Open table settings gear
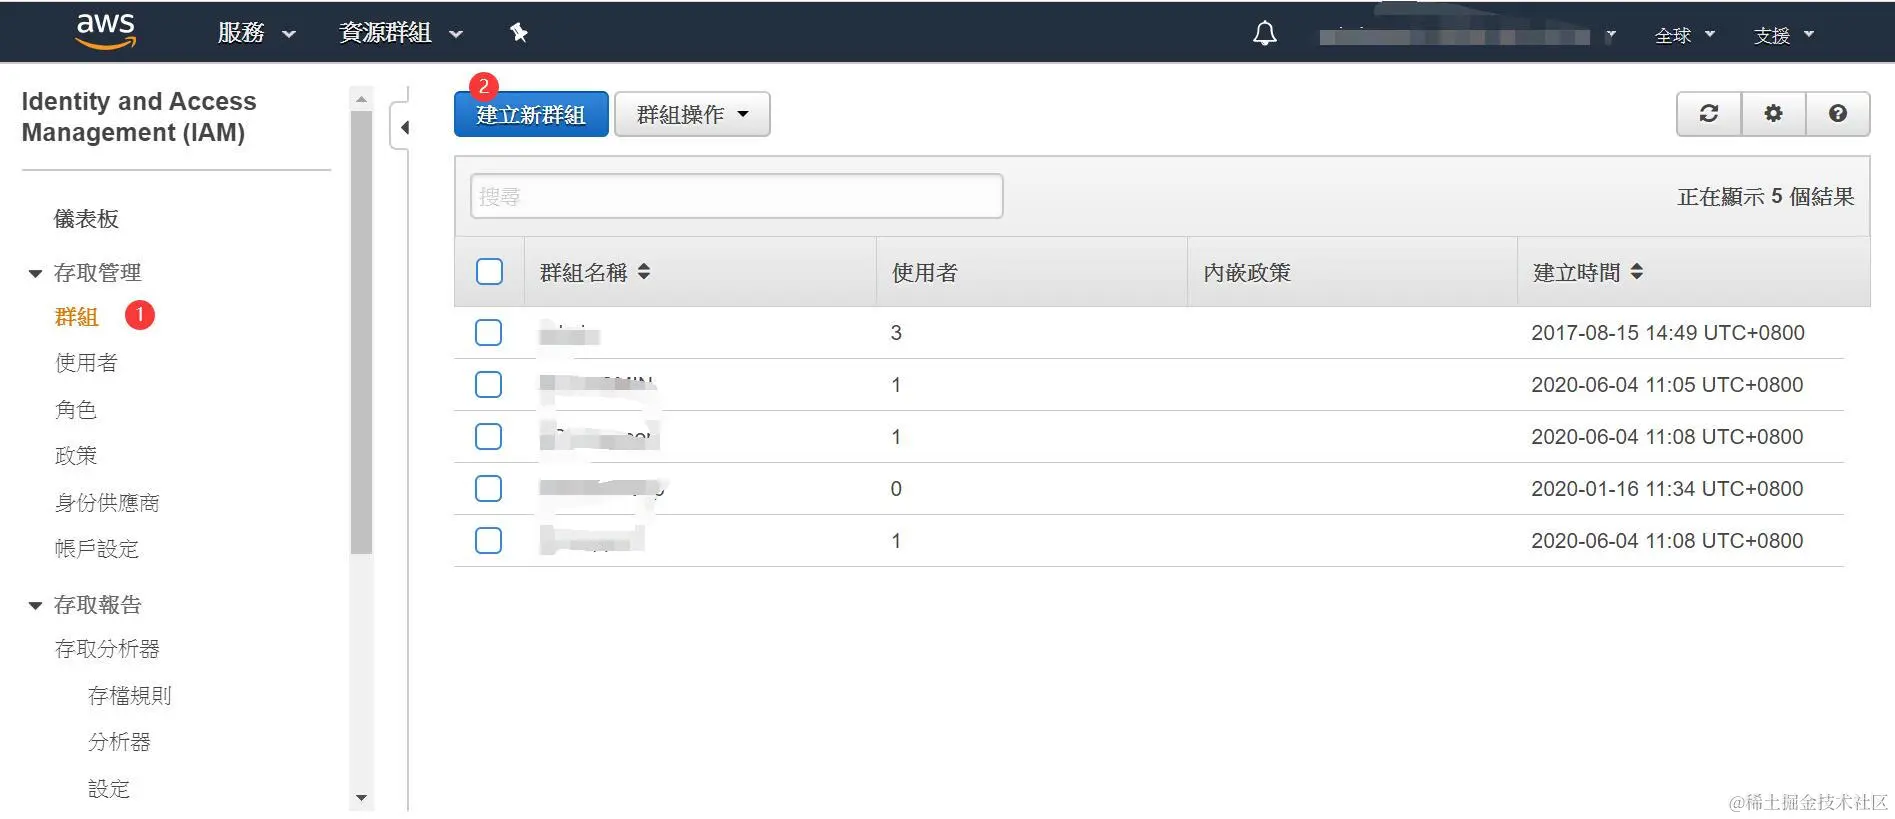The width and height of the screenshot is (1895, 819). 1773,113
